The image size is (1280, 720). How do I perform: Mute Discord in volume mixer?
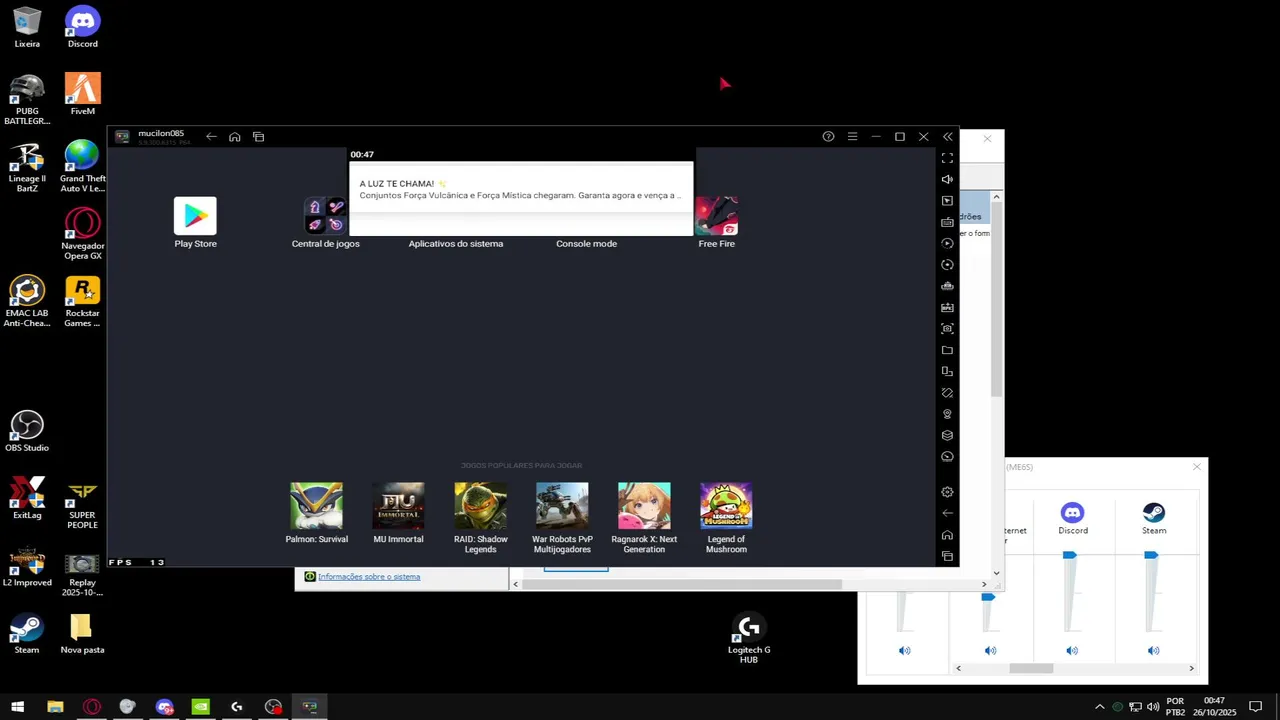pos(1072,650)
